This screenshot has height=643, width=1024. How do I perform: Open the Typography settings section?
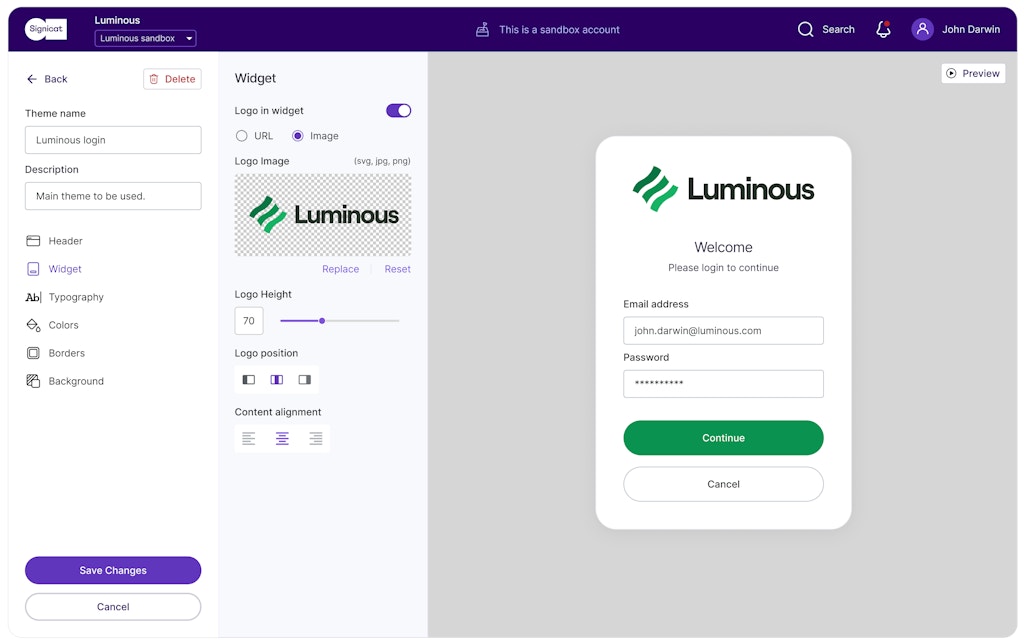pos(76,297)
